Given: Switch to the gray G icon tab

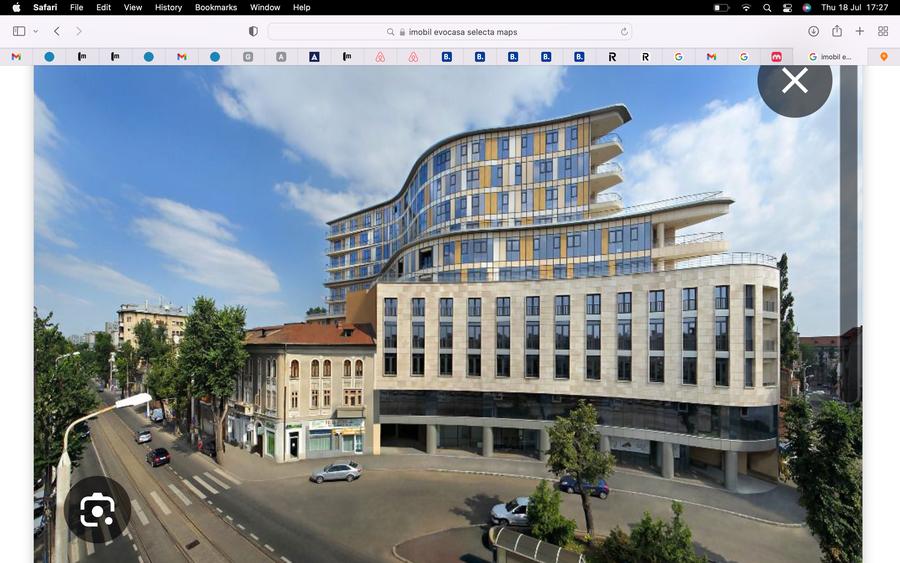Looking at the screenshot, I should [247, 57].
